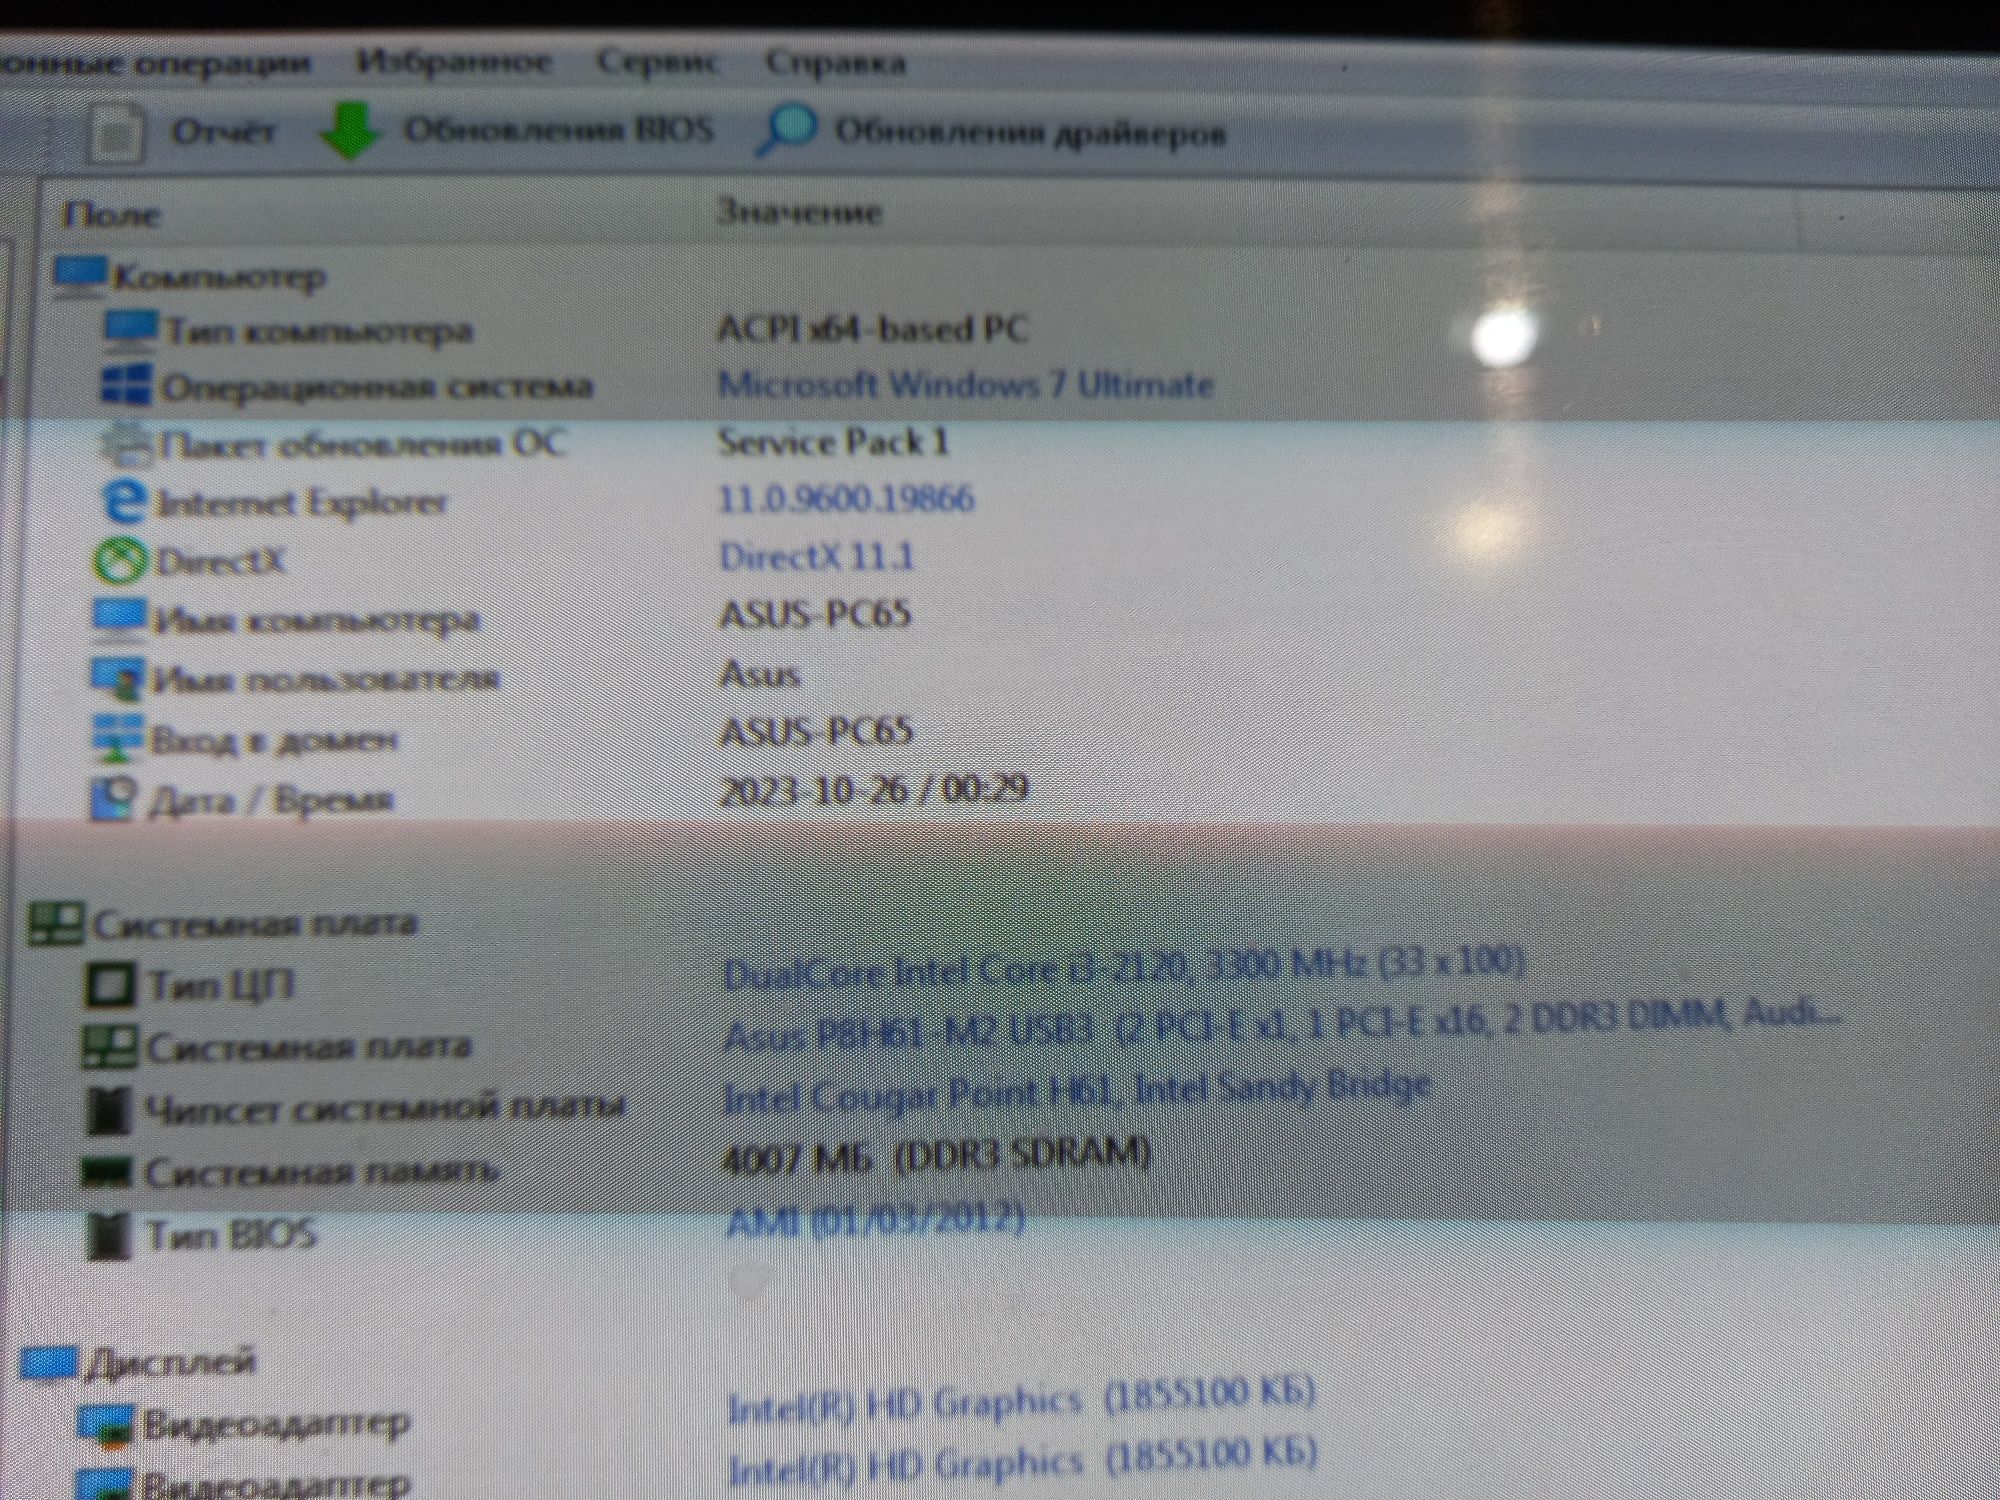
Task: Open second Intel(R) HD Graphics link
Action: (x=1022, y=1459)
